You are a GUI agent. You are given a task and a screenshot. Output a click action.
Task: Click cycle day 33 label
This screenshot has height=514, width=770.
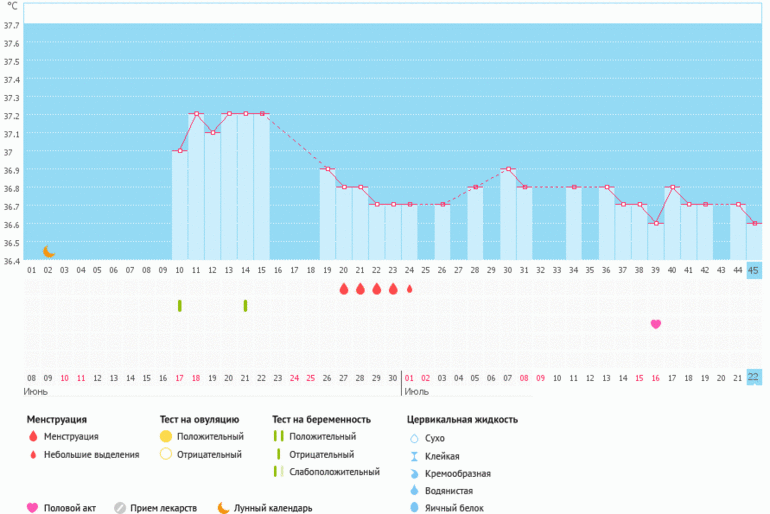click(557, 270)
